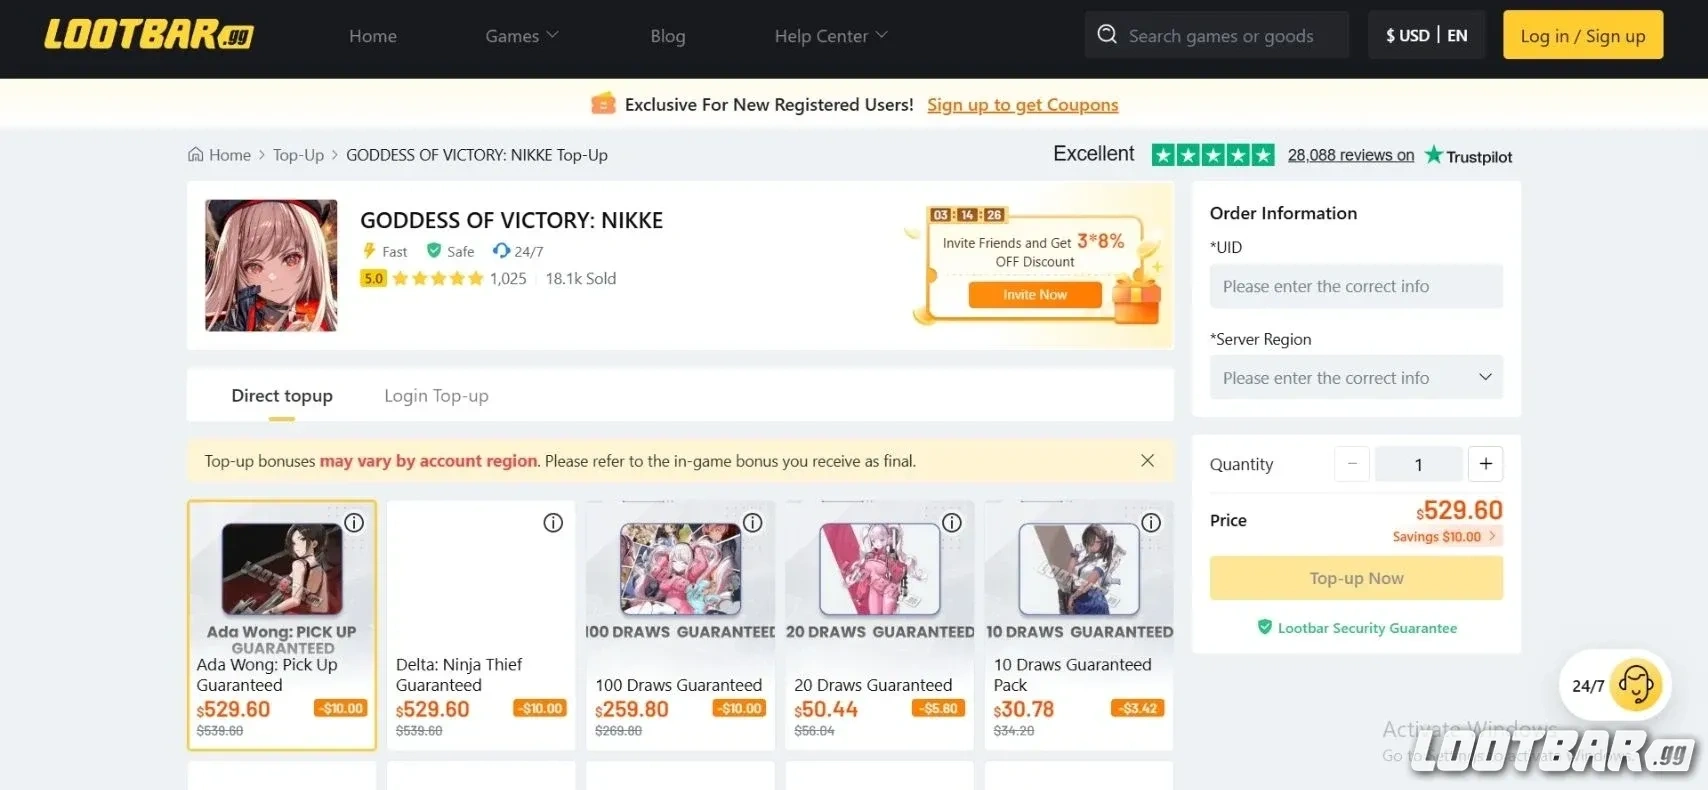This screenshot has height=790, width=1708.
Task: Expand the Help Center dropdown
Action: coord(830,36)
